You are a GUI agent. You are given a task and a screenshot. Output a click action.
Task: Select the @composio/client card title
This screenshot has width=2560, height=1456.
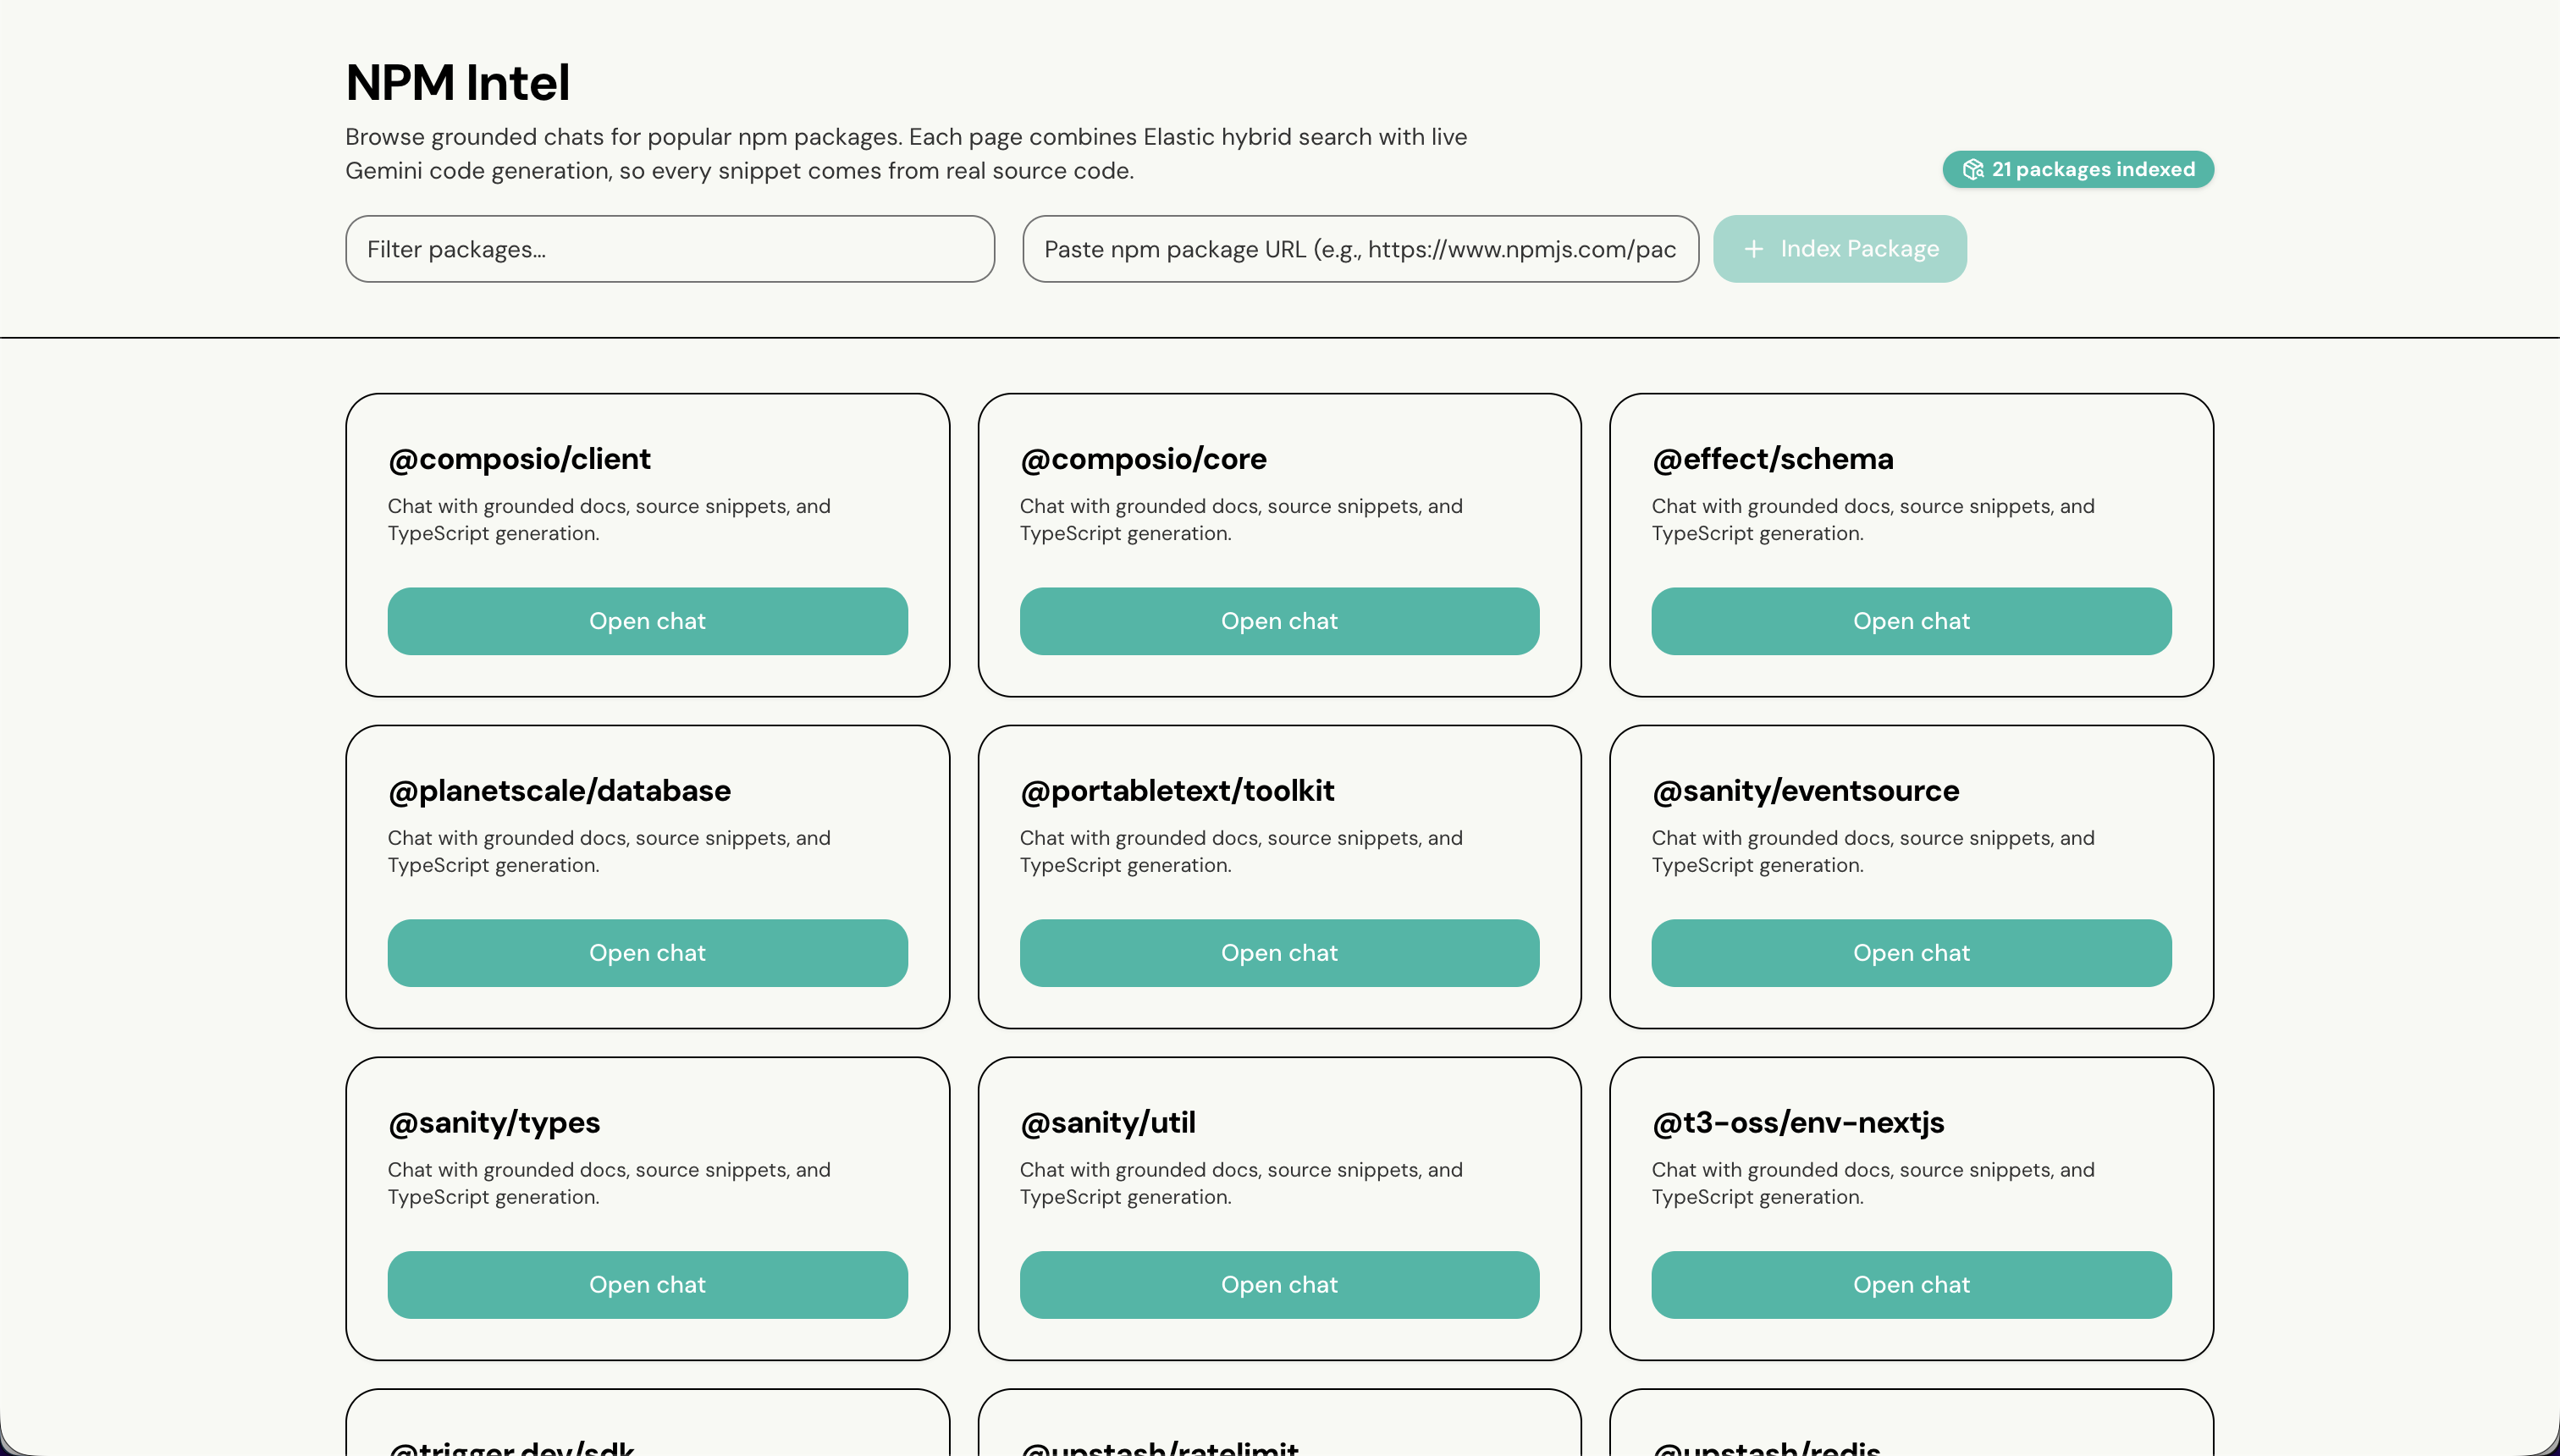click(519, 459)
